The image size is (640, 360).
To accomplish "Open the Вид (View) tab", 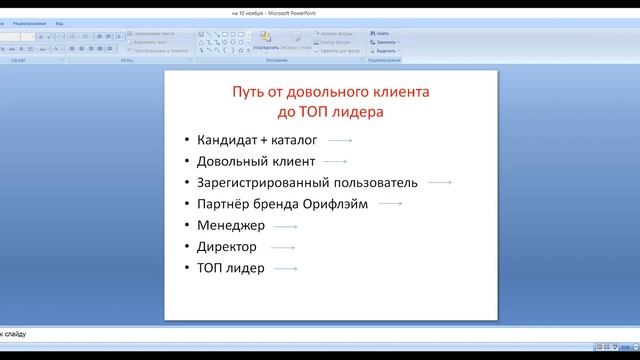I will [60, 24].
